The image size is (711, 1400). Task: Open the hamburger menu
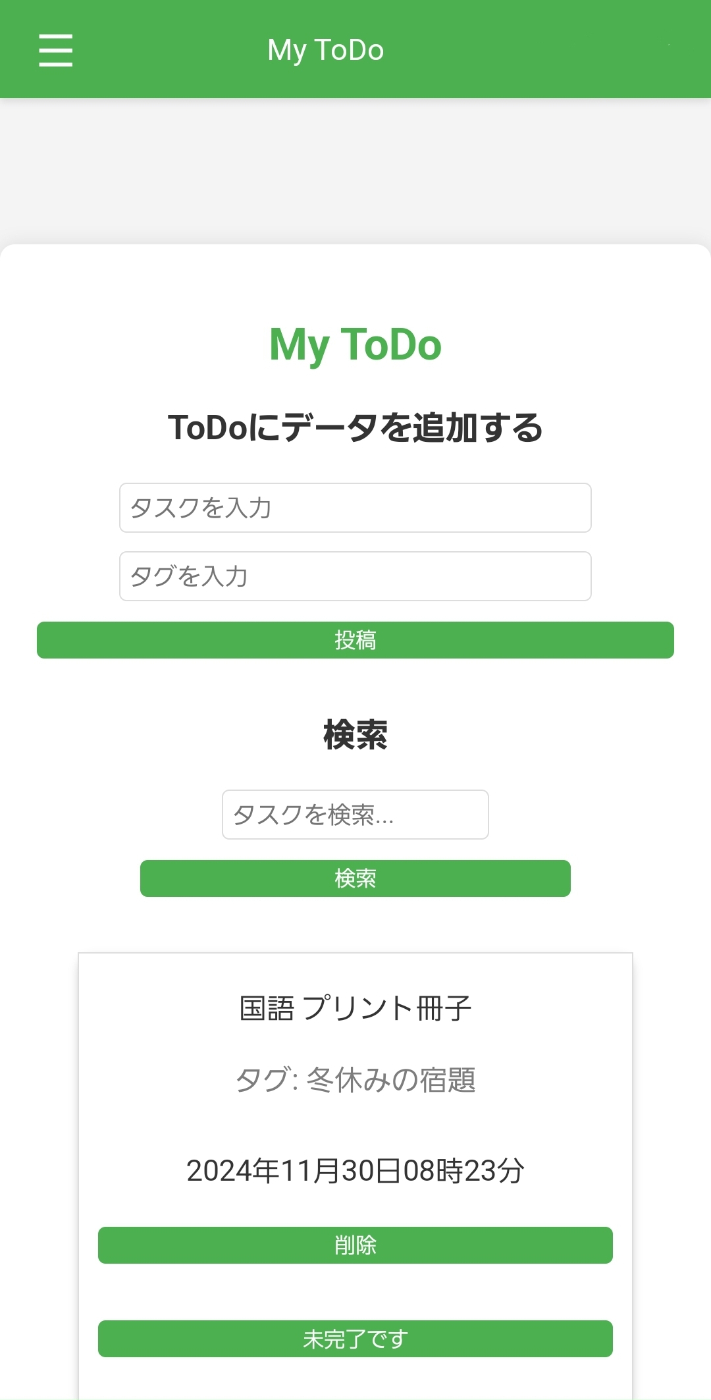pyautogui.click(x=56, y=50)
